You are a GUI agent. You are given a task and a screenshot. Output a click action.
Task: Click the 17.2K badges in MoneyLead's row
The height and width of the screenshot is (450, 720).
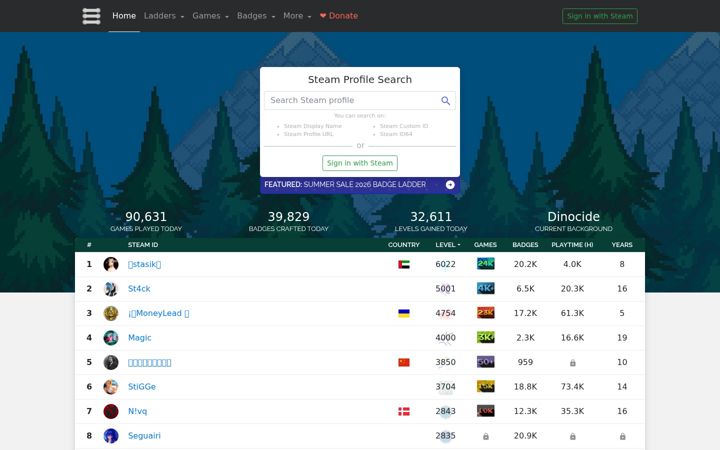tap(525, 313)
